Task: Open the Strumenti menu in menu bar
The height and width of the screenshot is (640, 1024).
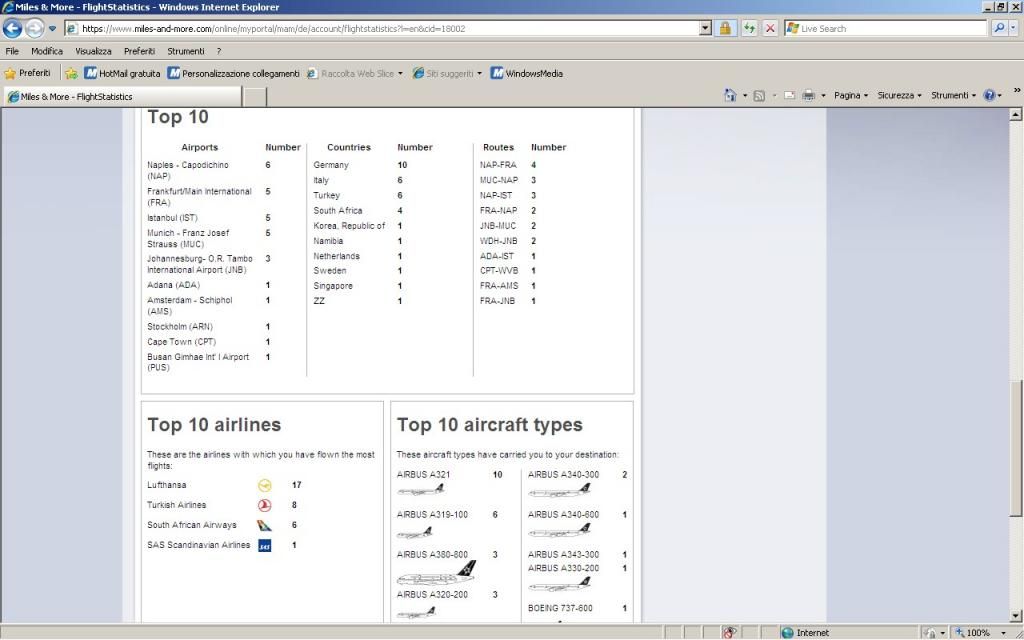Action: 186,51
